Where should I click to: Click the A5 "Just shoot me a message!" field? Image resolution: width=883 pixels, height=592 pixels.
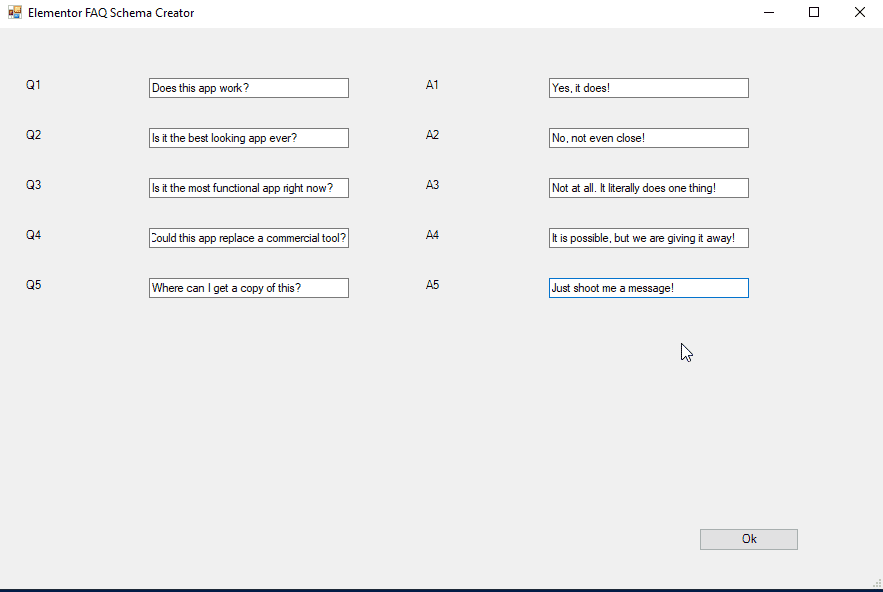coord(648,288)
